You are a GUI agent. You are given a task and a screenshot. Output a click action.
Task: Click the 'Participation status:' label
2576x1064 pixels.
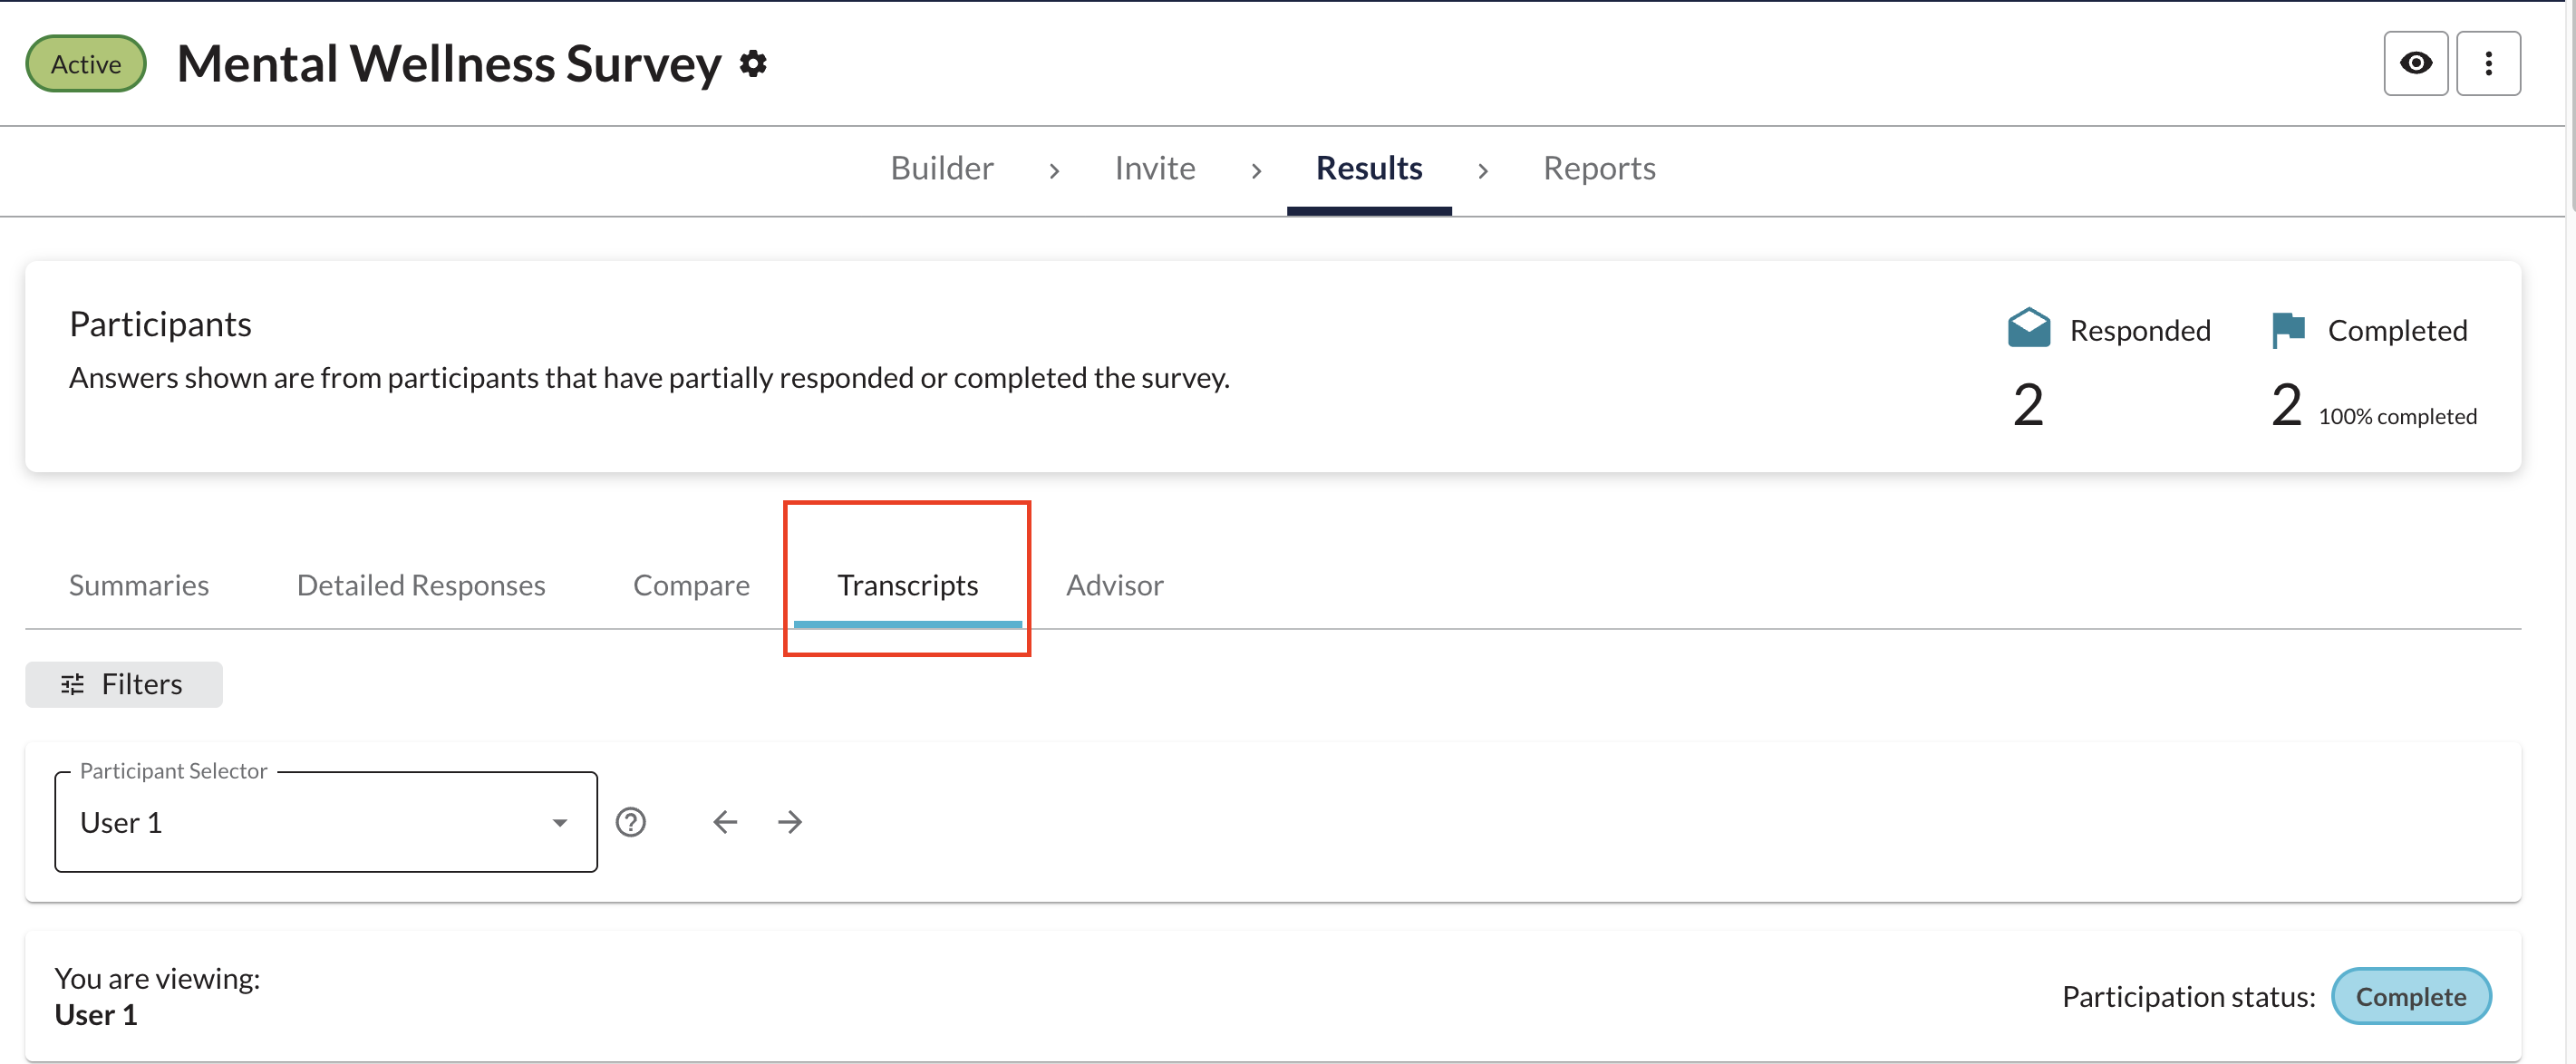click(x=2189, y=996)
